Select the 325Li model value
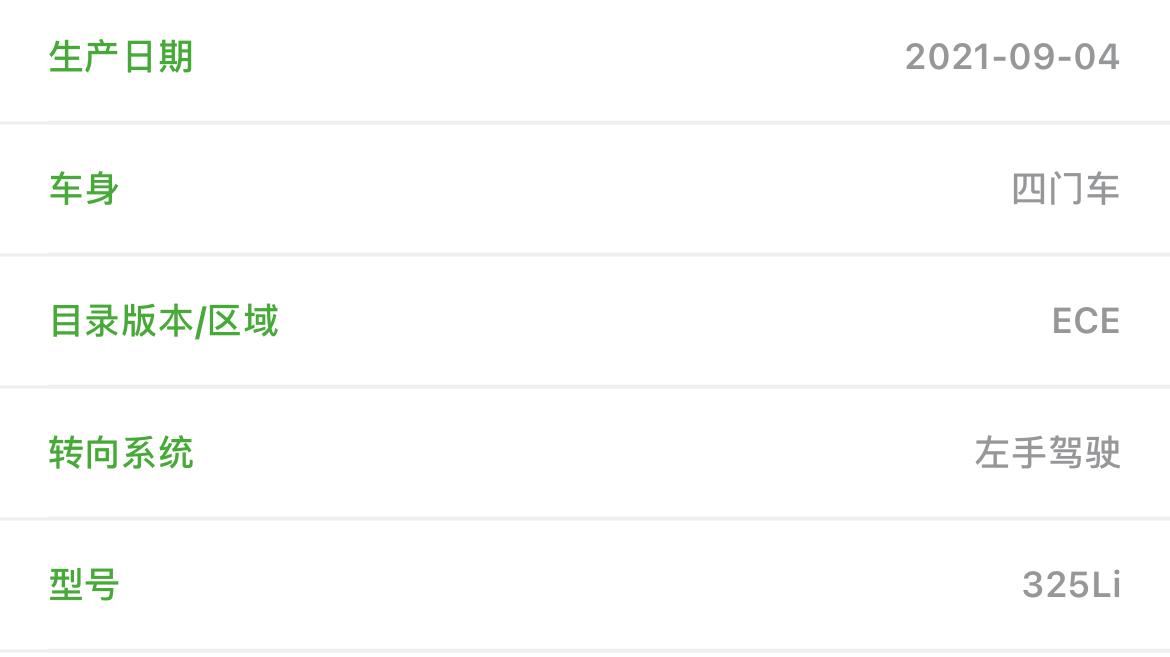The width and height of the screenshot is (1170, 657). tap(1072, 585)
